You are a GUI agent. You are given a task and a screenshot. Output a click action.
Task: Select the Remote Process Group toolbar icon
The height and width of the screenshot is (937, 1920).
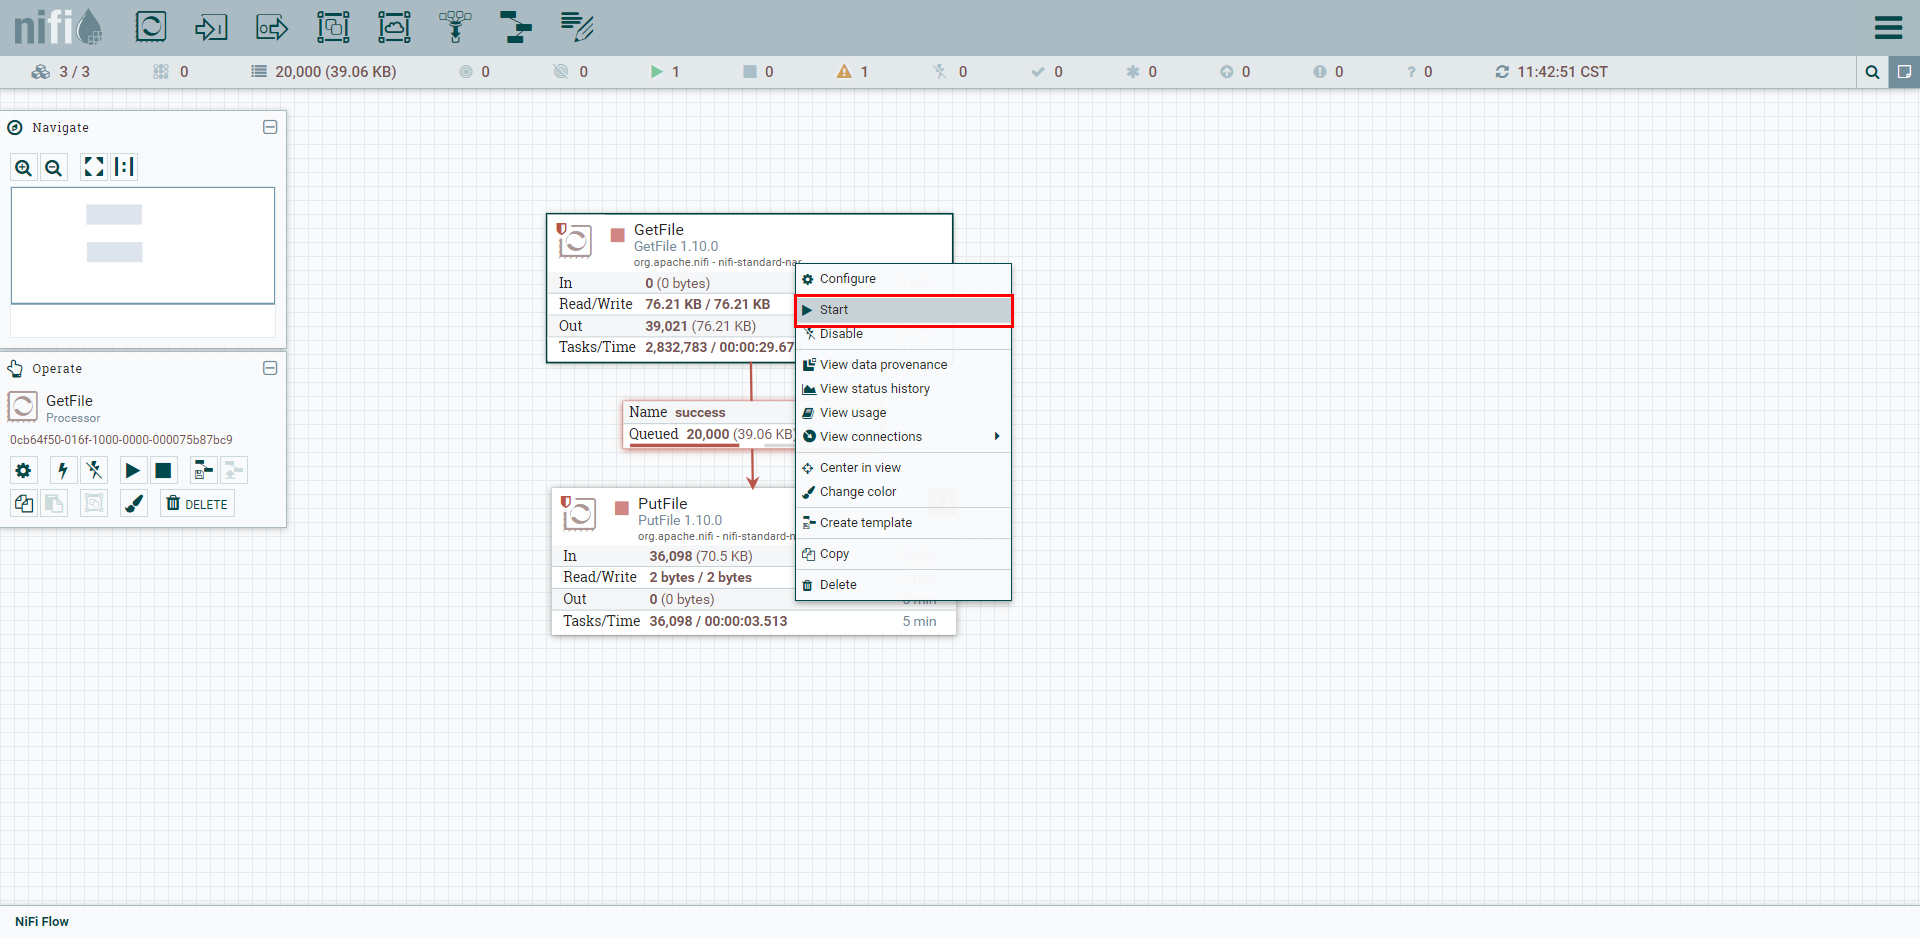pyautogui.click(x=394, y=27)
